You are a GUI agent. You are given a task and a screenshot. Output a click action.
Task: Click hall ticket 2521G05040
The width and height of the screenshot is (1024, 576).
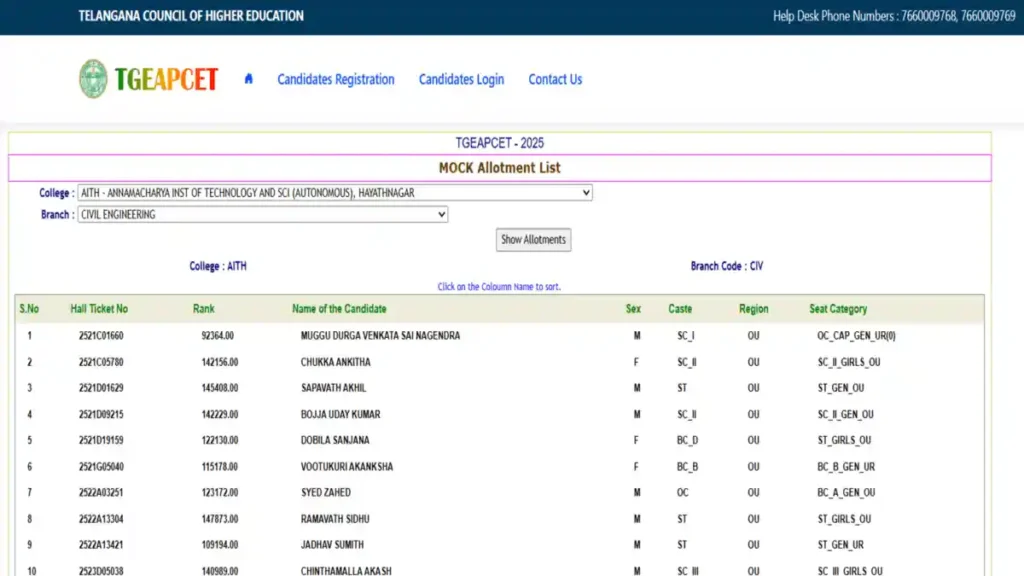click(x=101, y=466)
